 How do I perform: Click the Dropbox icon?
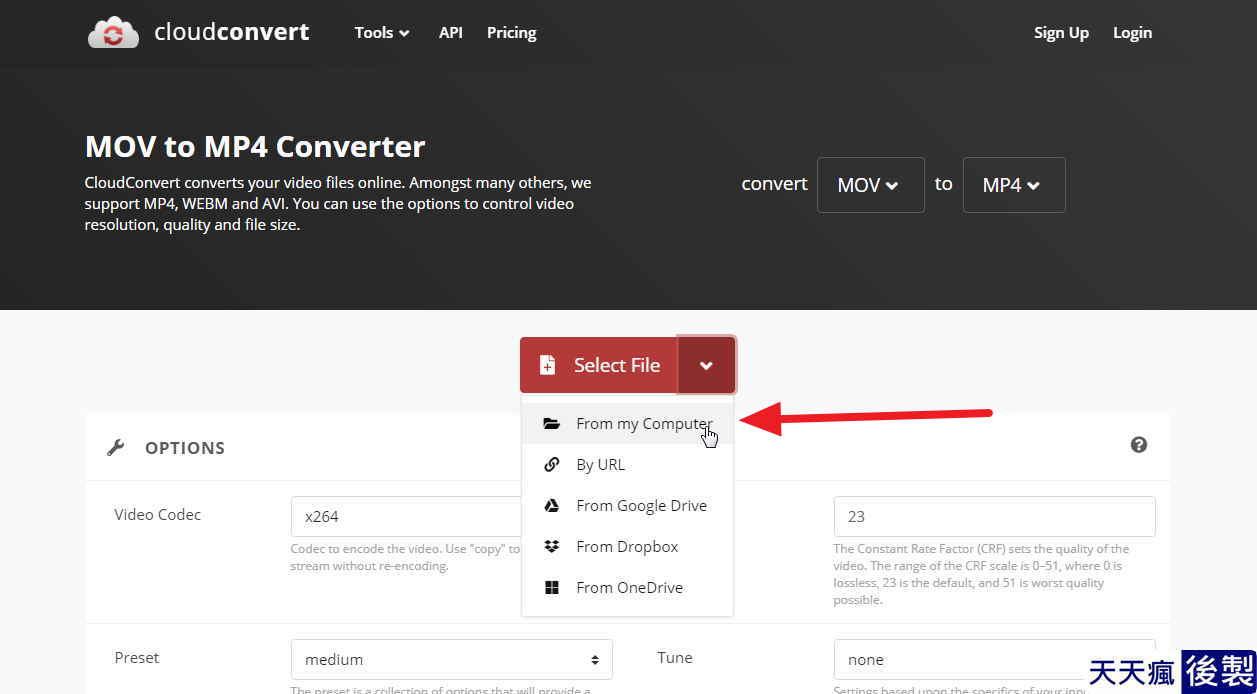pos(551,547)
